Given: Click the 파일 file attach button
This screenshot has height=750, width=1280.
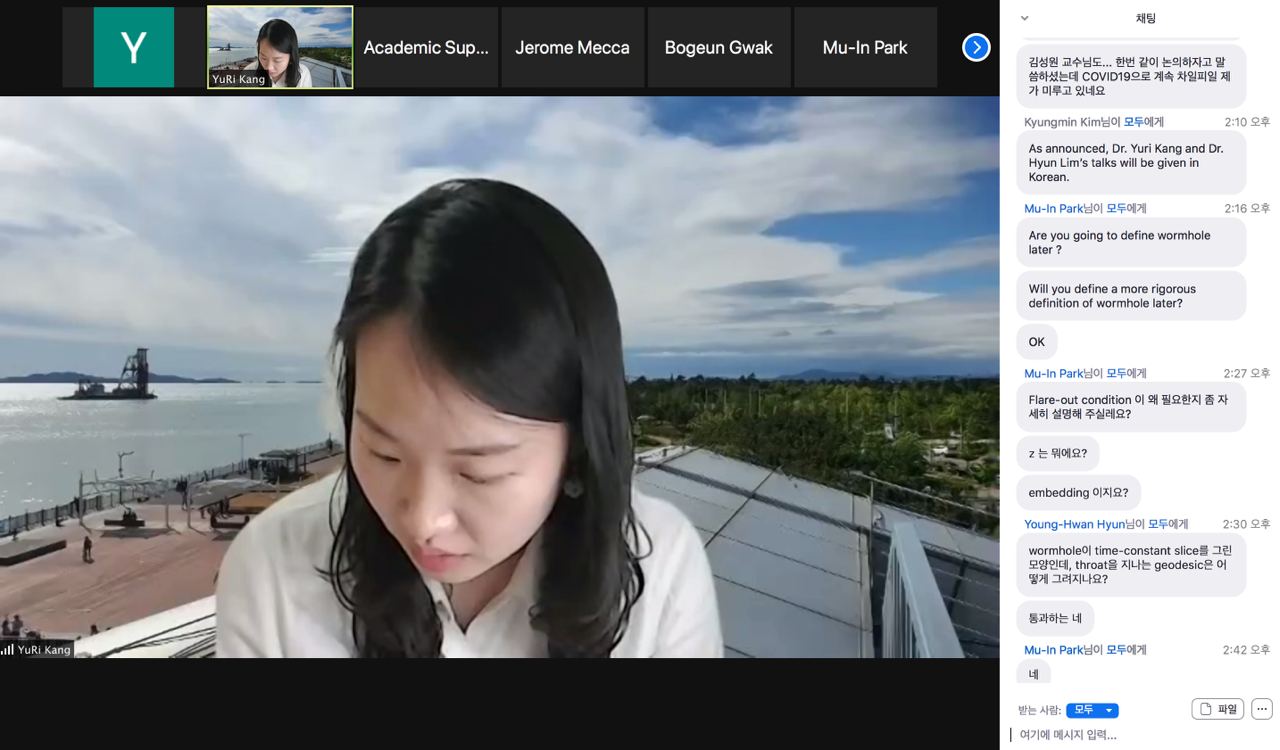Looking at the screenshot, I should [1217, 709].
